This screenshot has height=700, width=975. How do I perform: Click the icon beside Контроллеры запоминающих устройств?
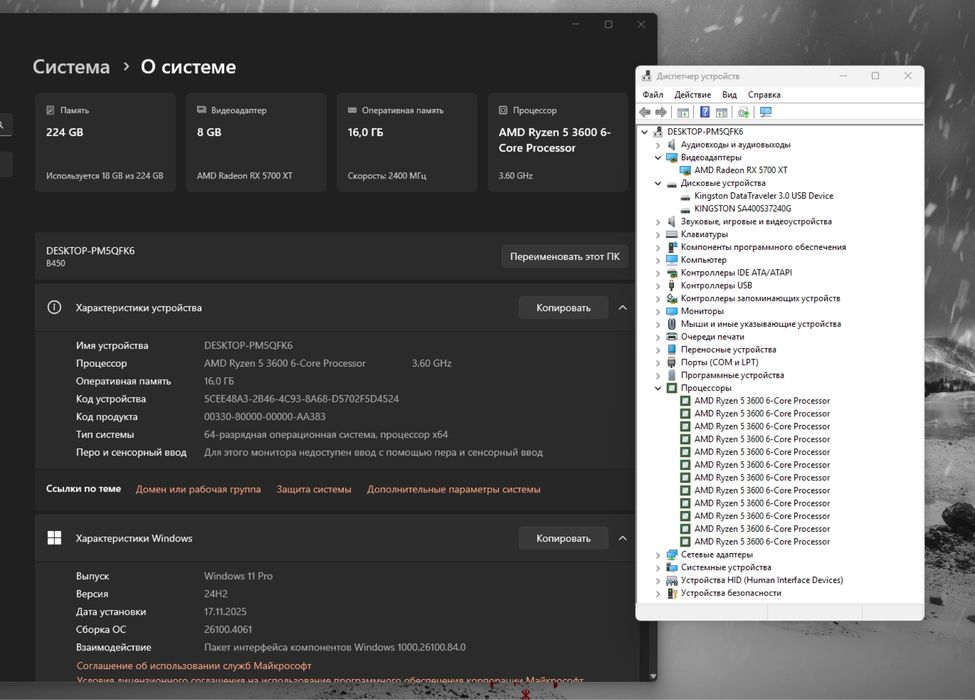click(x=672, y=298)
